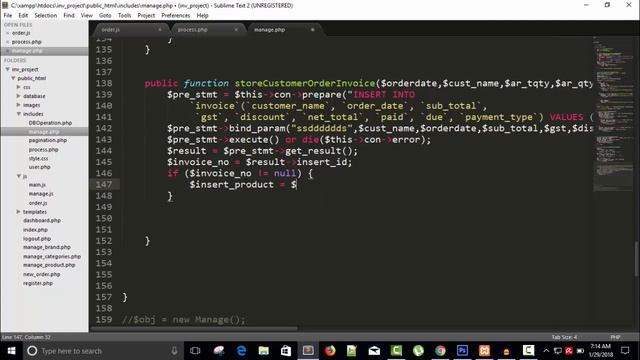Collapse the public_html folder
This screenshot has width=640, height=360.
coord(13,78)
